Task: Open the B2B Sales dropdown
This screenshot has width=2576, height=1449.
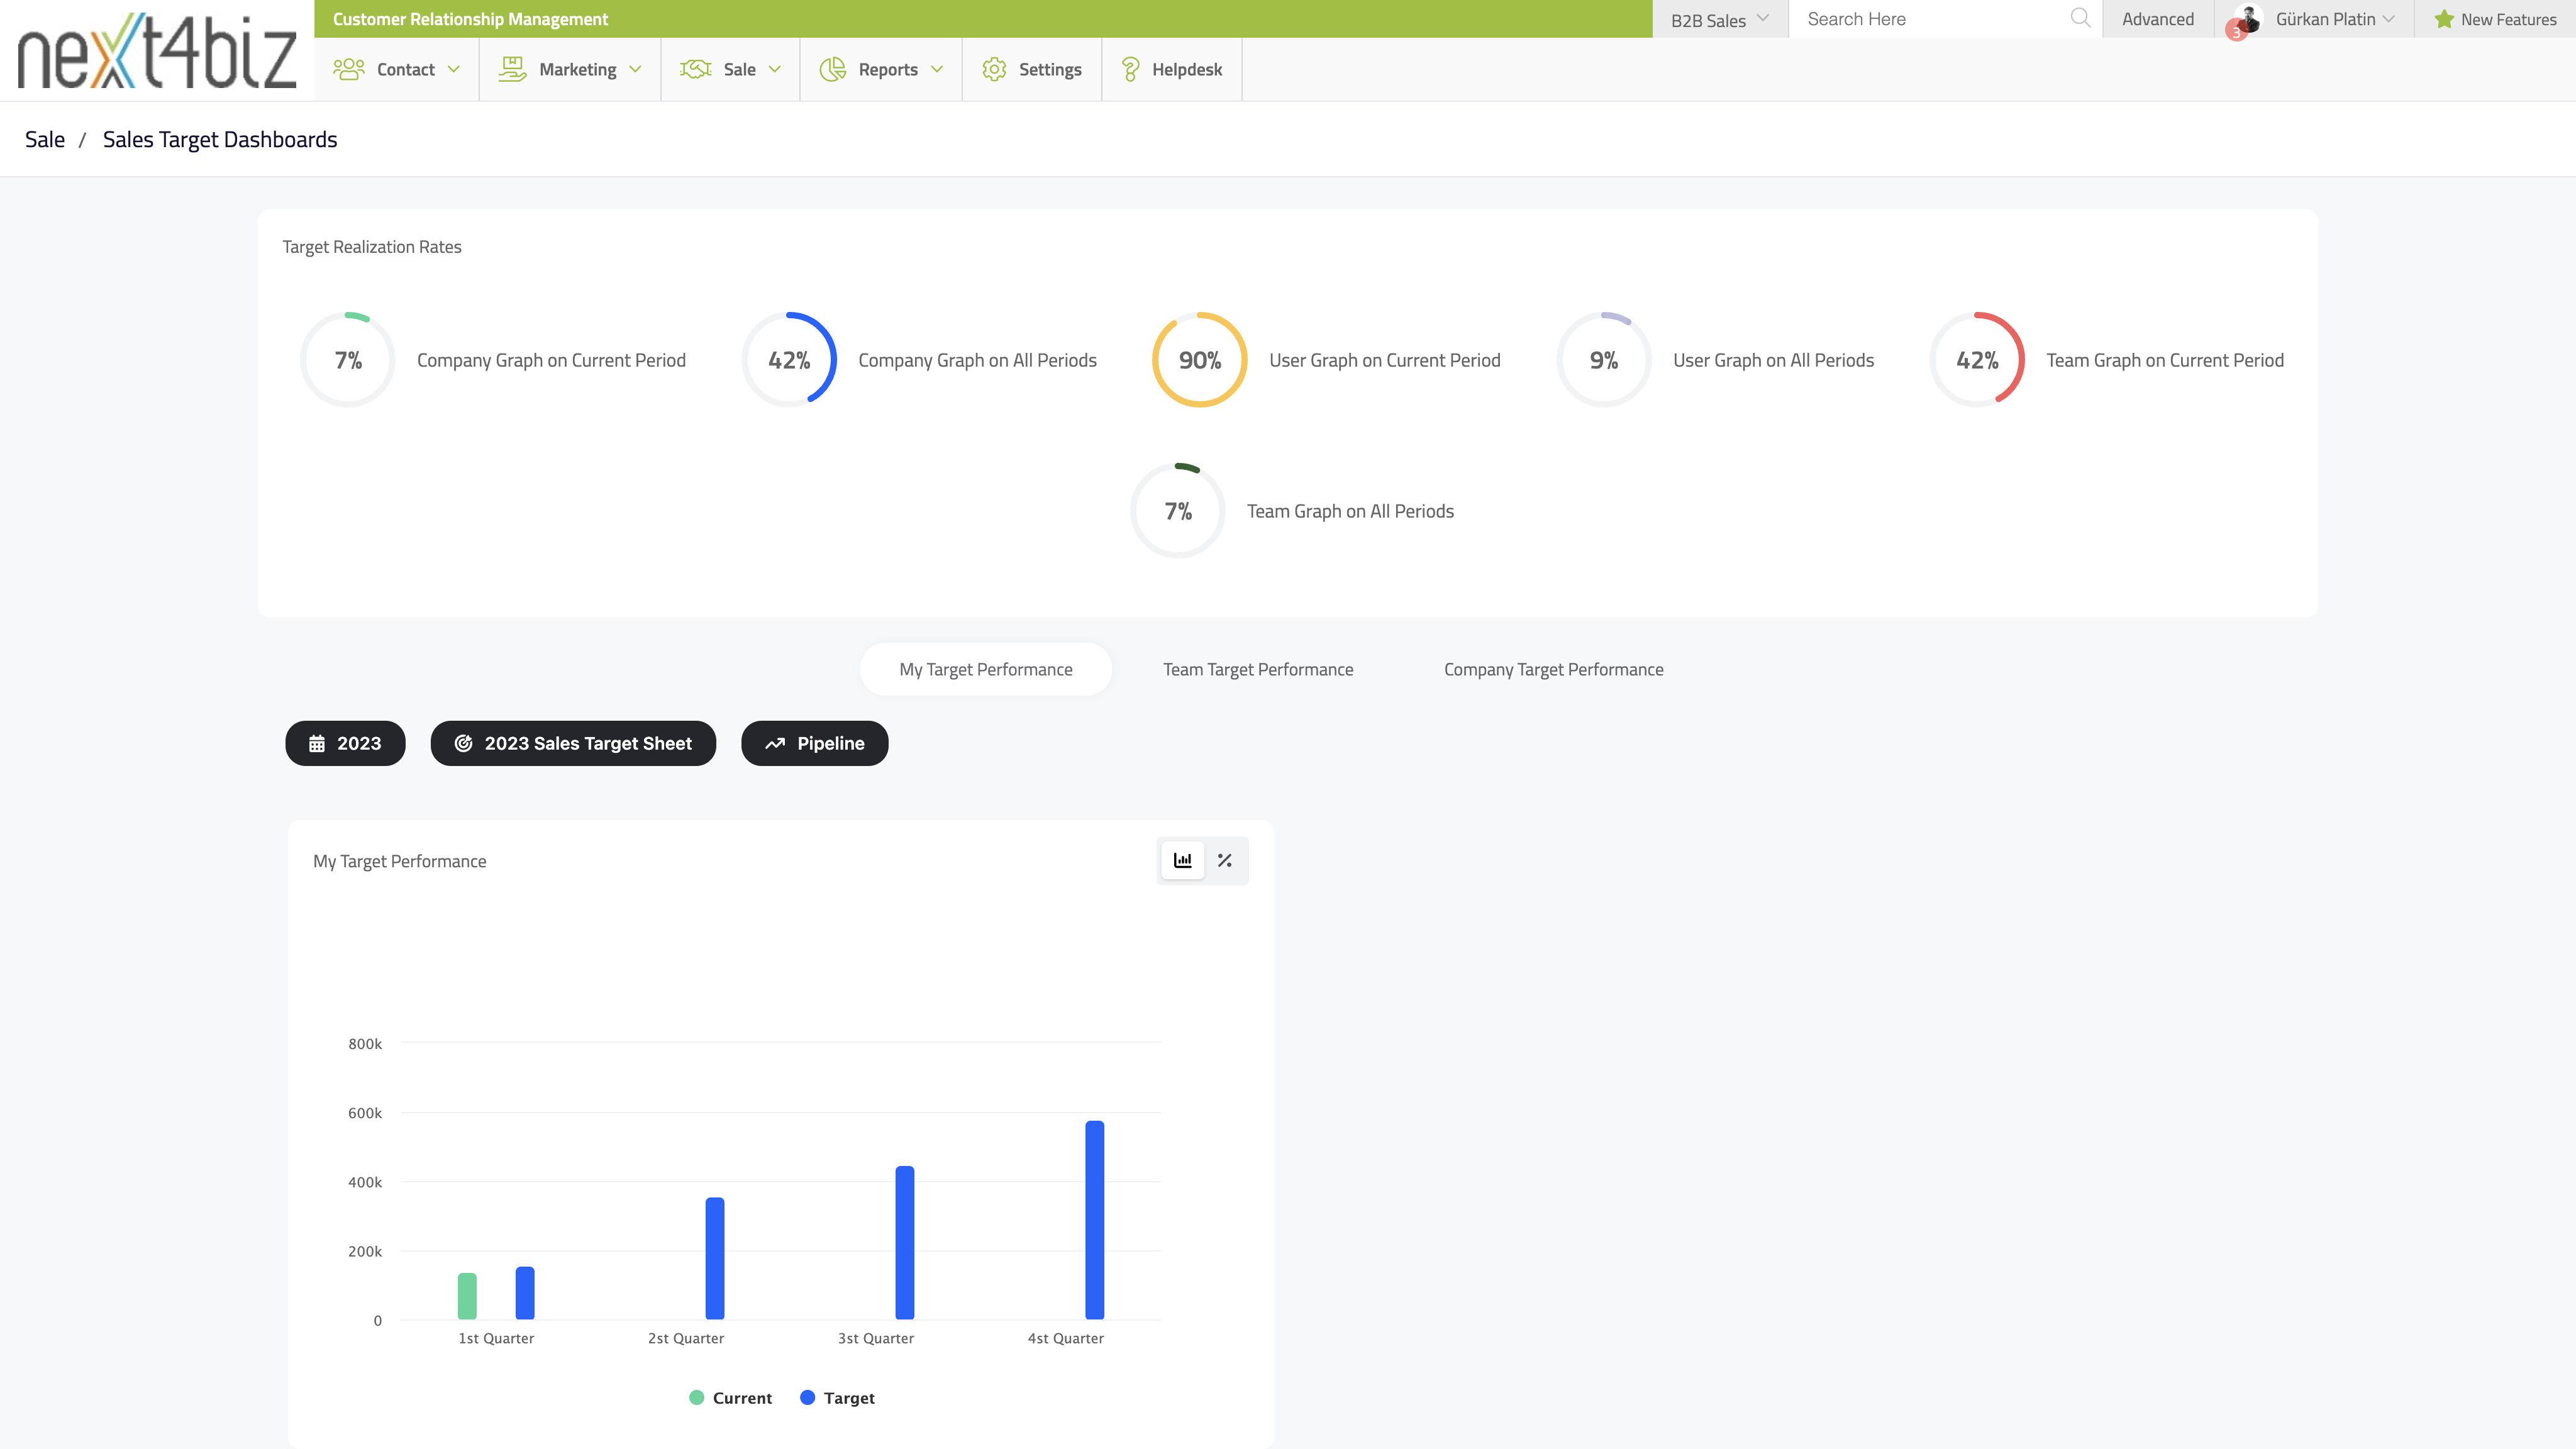Action: click(x=1719, y=18)
